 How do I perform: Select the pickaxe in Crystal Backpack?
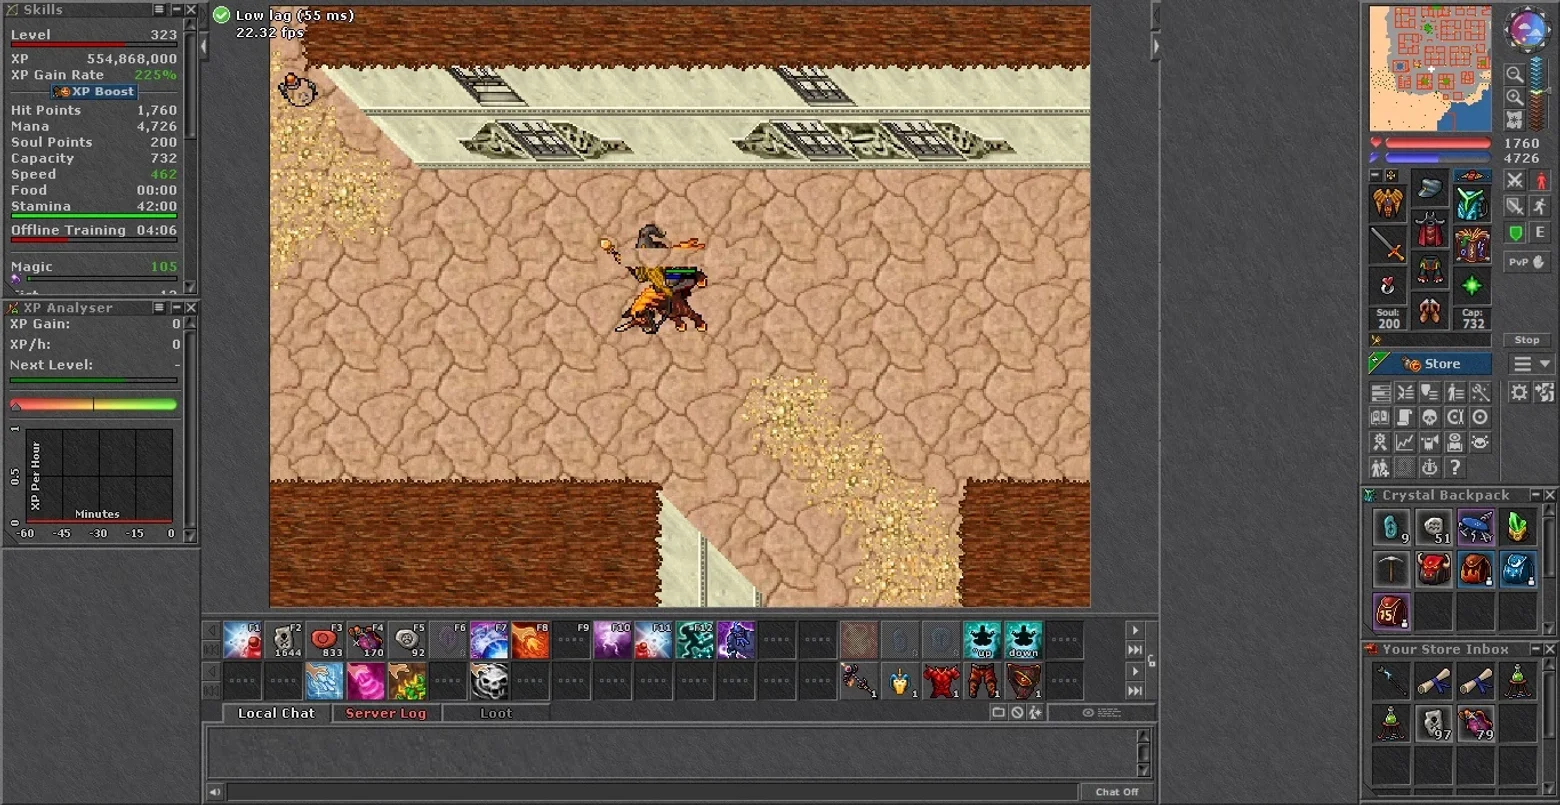click(1390, 568)
